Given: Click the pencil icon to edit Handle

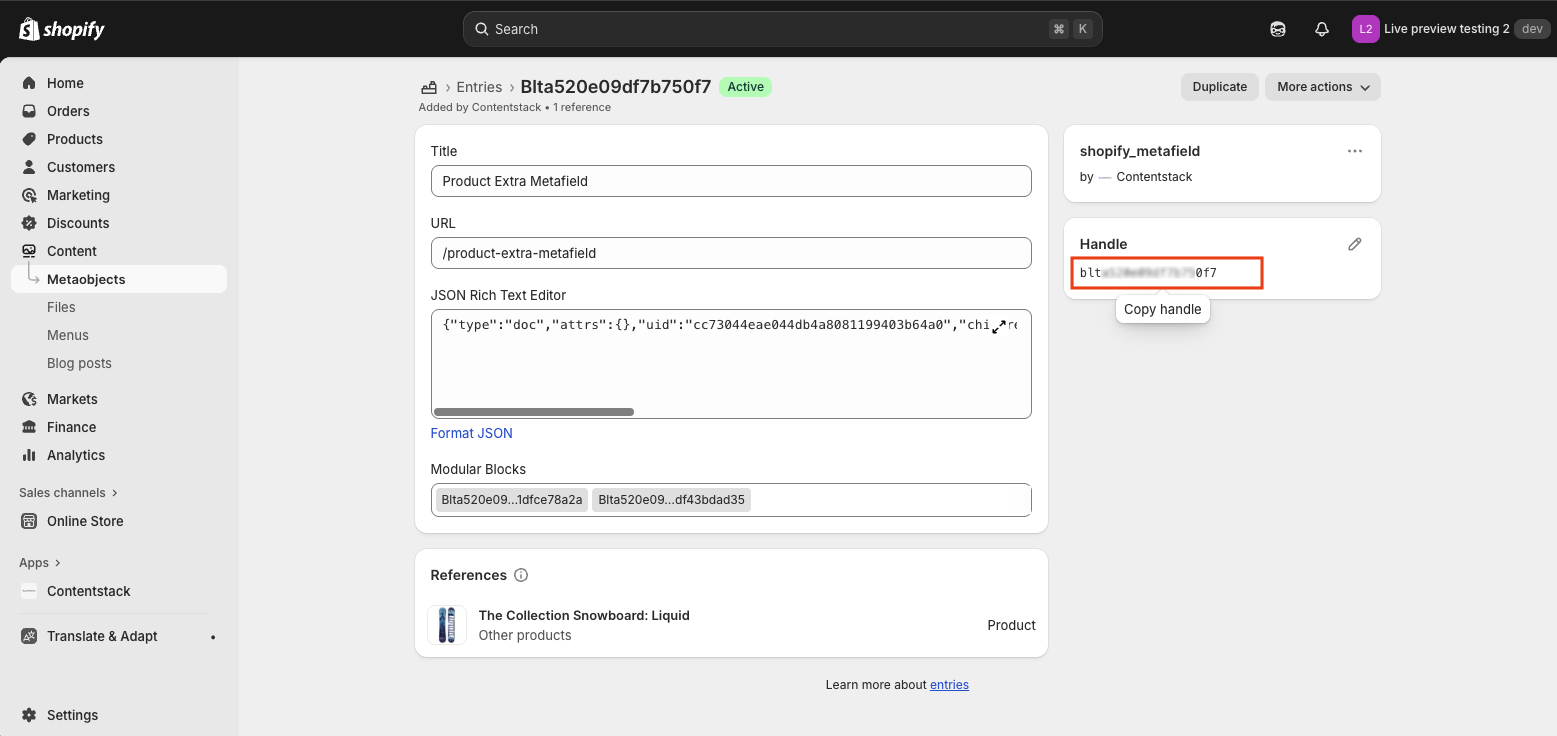Looking at the screenshot, I should pyautogui.click(x=1355, y=244).
